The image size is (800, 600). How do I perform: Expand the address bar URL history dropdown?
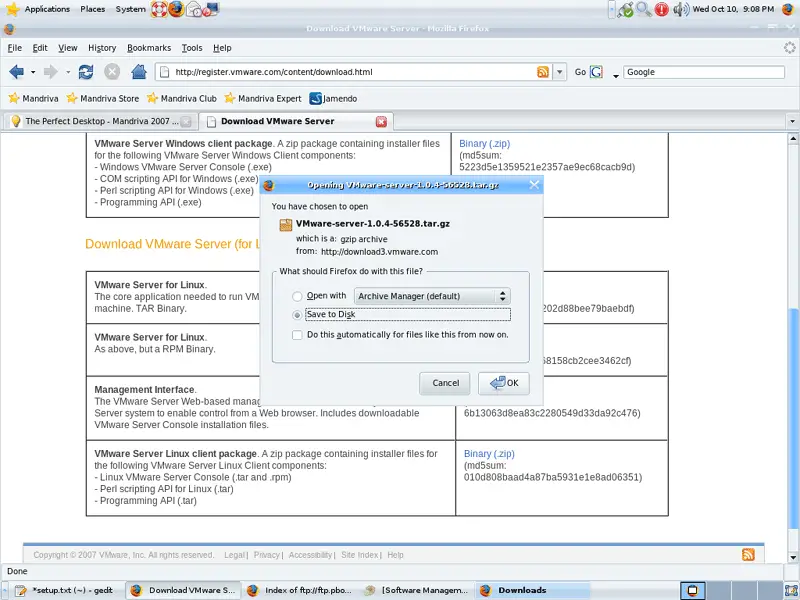pyautogui.click(x=560, y=72)
